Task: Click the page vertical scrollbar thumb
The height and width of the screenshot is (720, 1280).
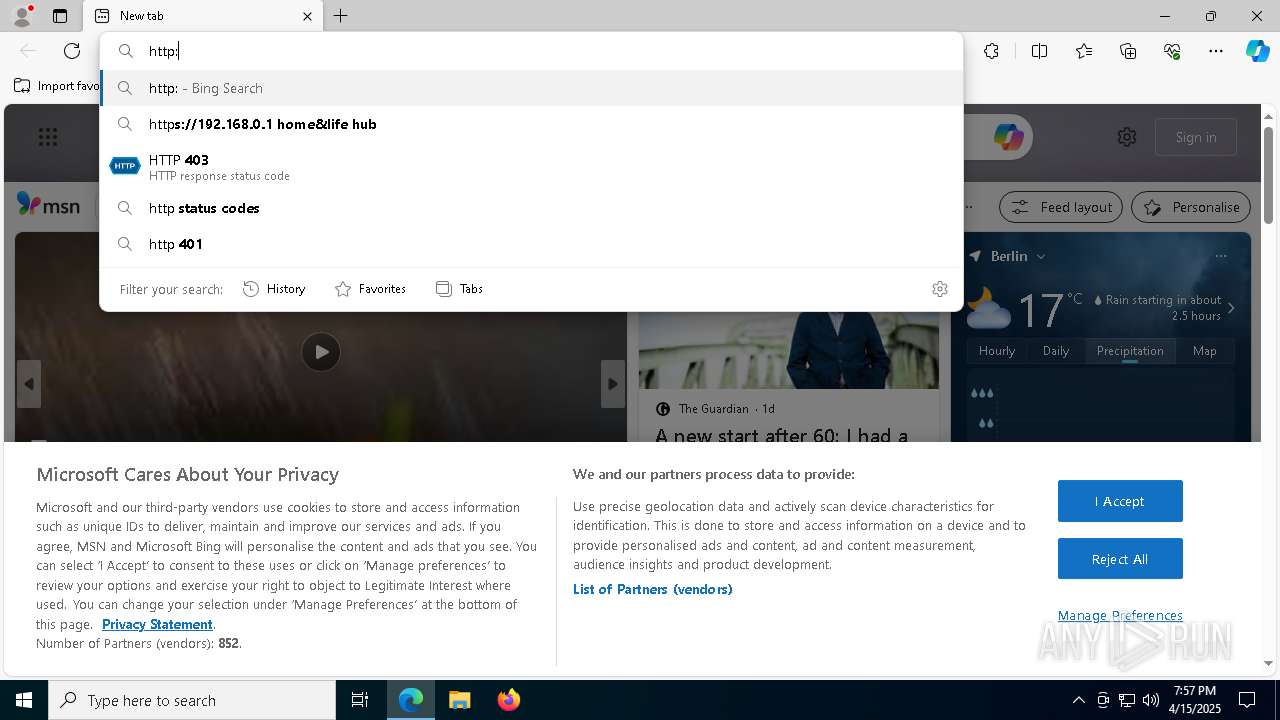Action: point(1268,175)
